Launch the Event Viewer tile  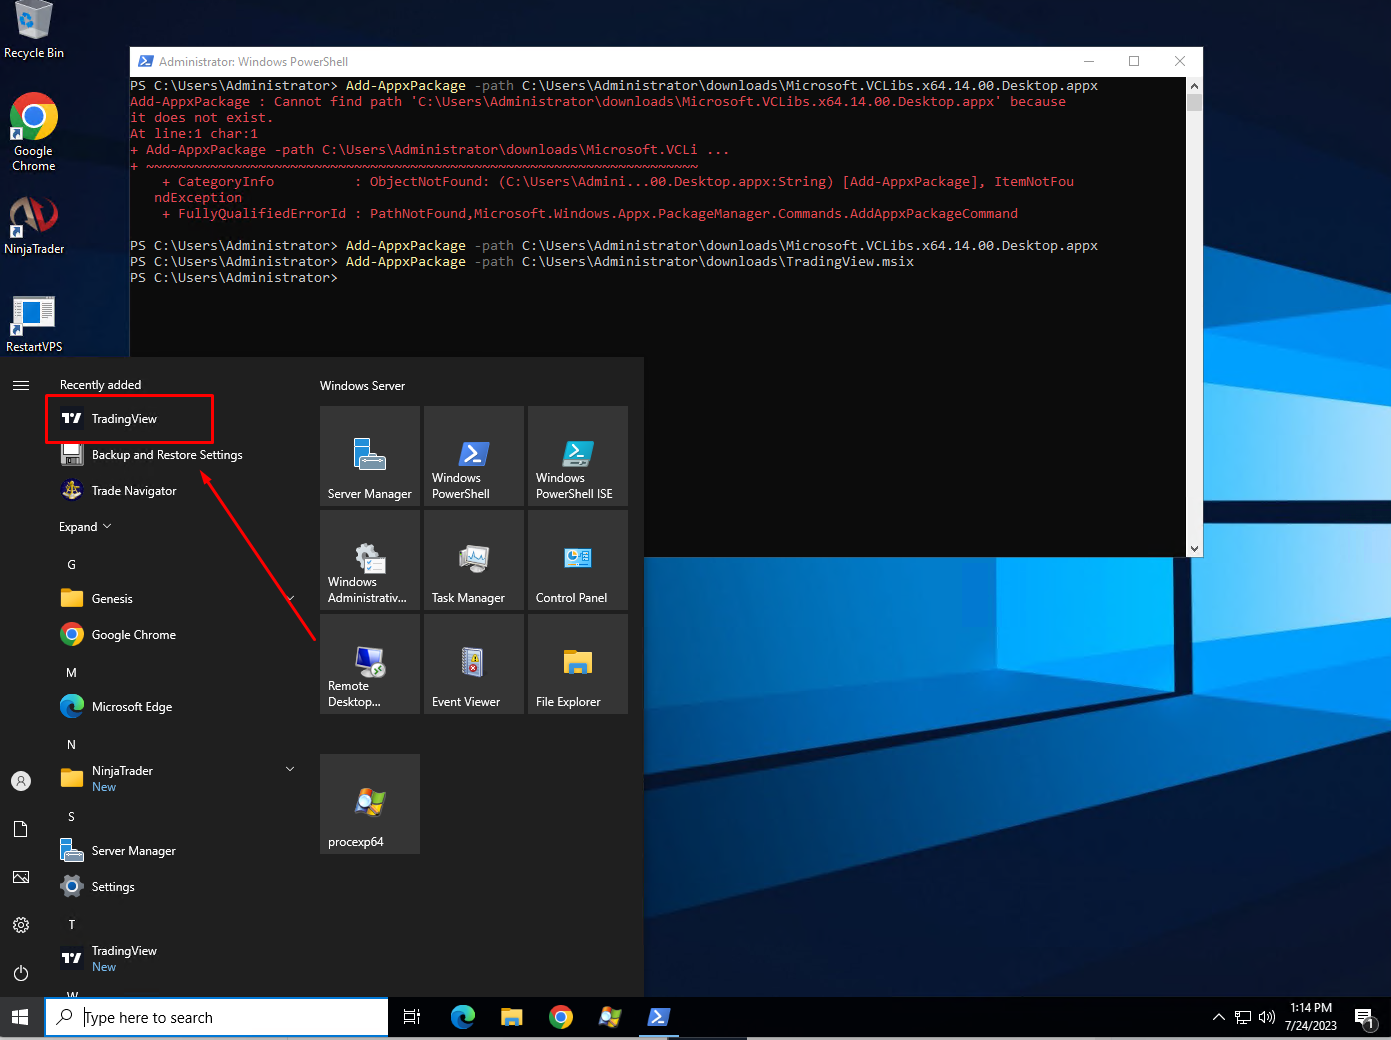(473, 664)
